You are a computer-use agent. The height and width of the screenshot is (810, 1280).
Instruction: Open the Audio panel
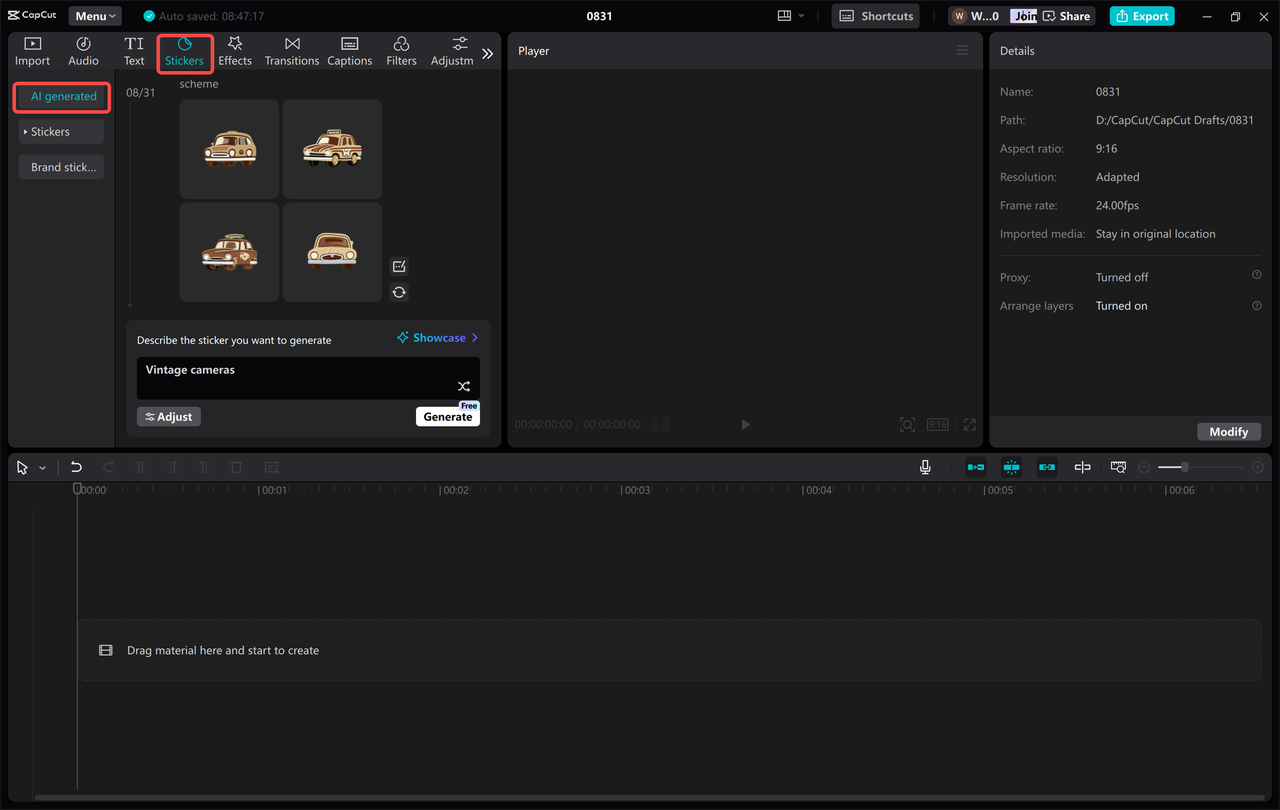tap(83, 51)
